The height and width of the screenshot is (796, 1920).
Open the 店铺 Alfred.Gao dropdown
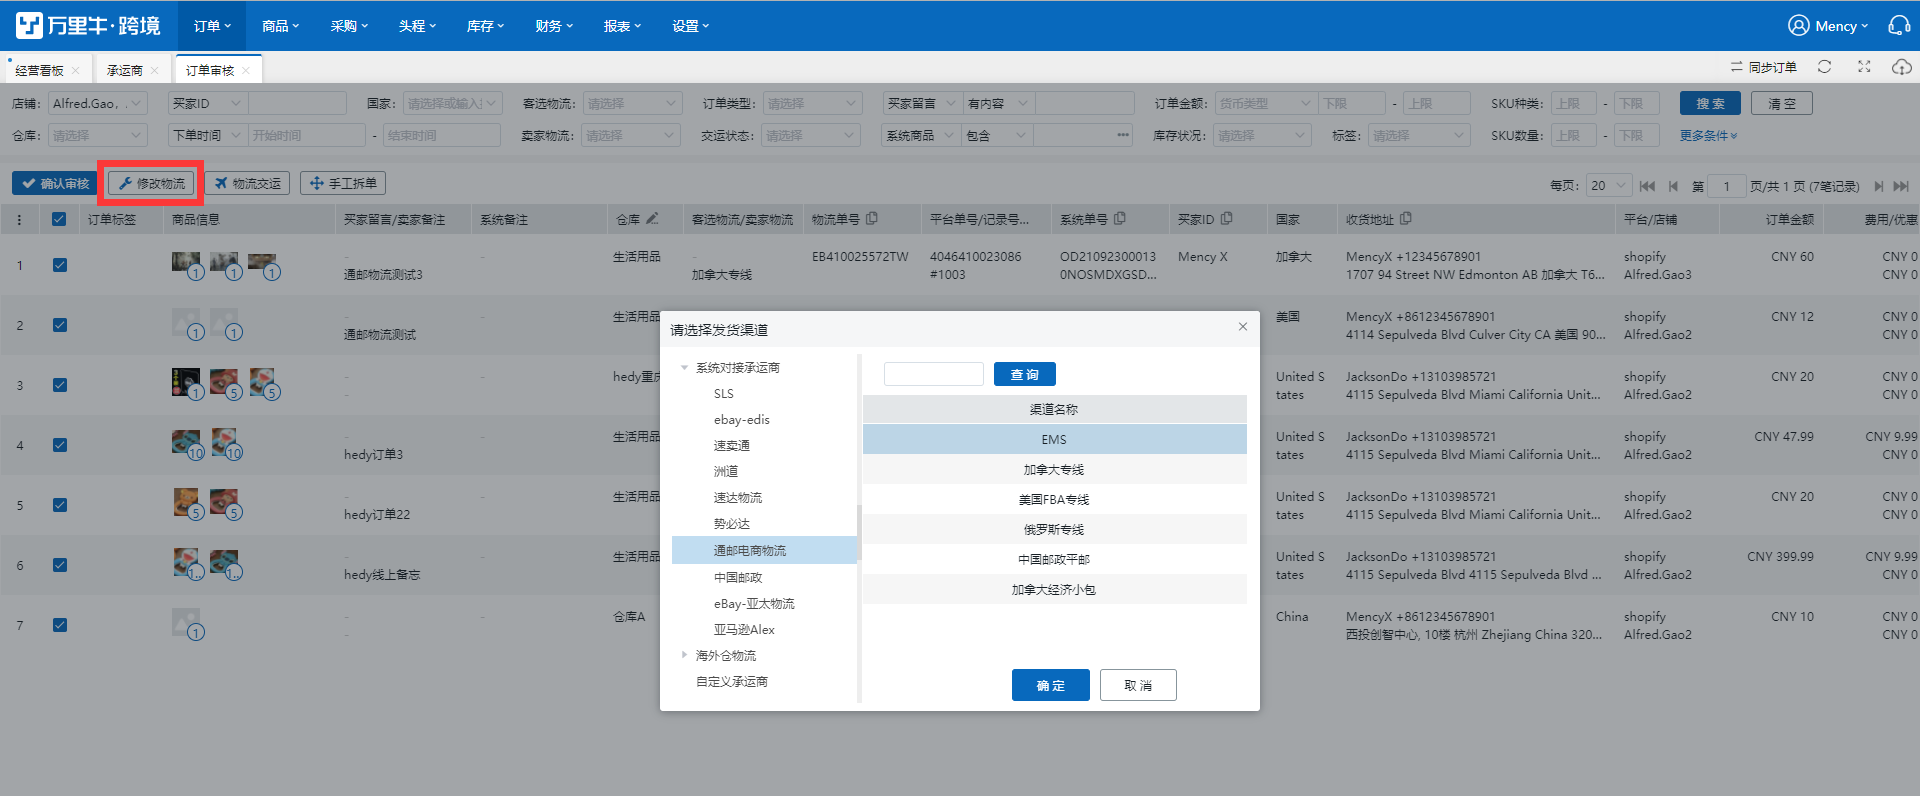[97, 103]
